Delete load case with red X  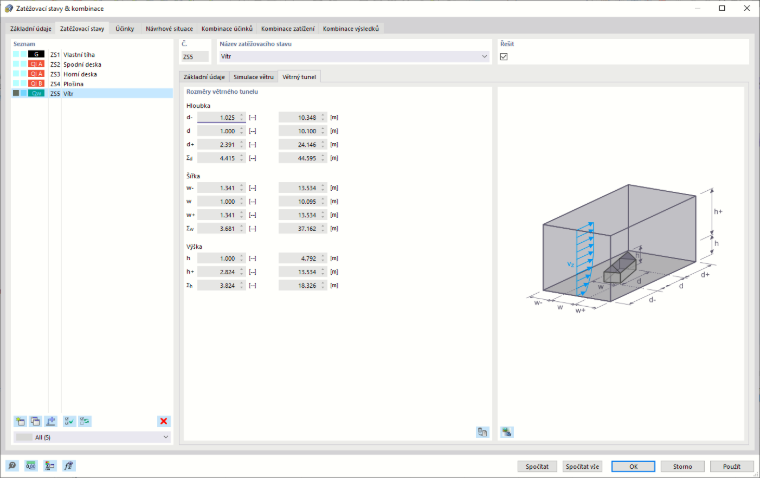point(164,421)
